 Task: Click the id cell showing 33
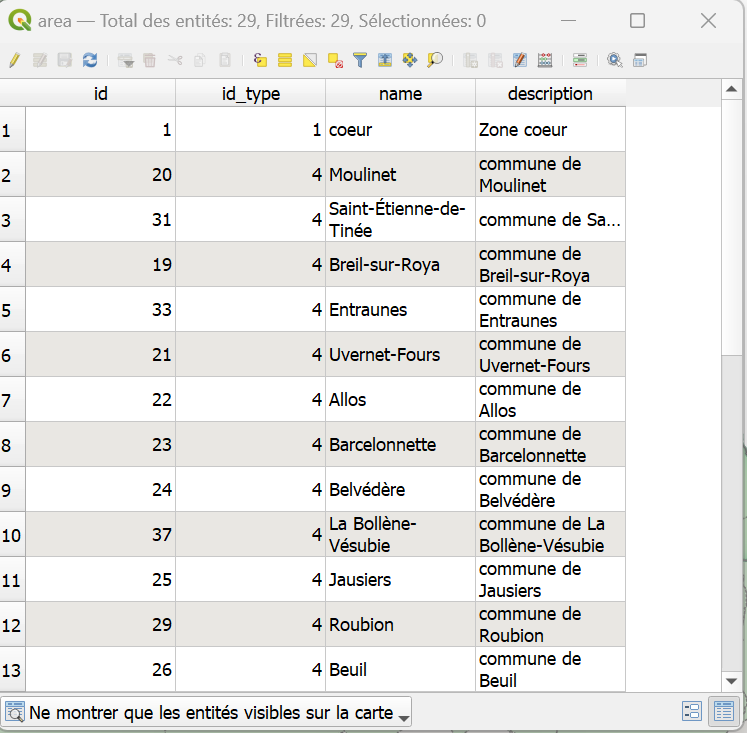tap(101, 310)
